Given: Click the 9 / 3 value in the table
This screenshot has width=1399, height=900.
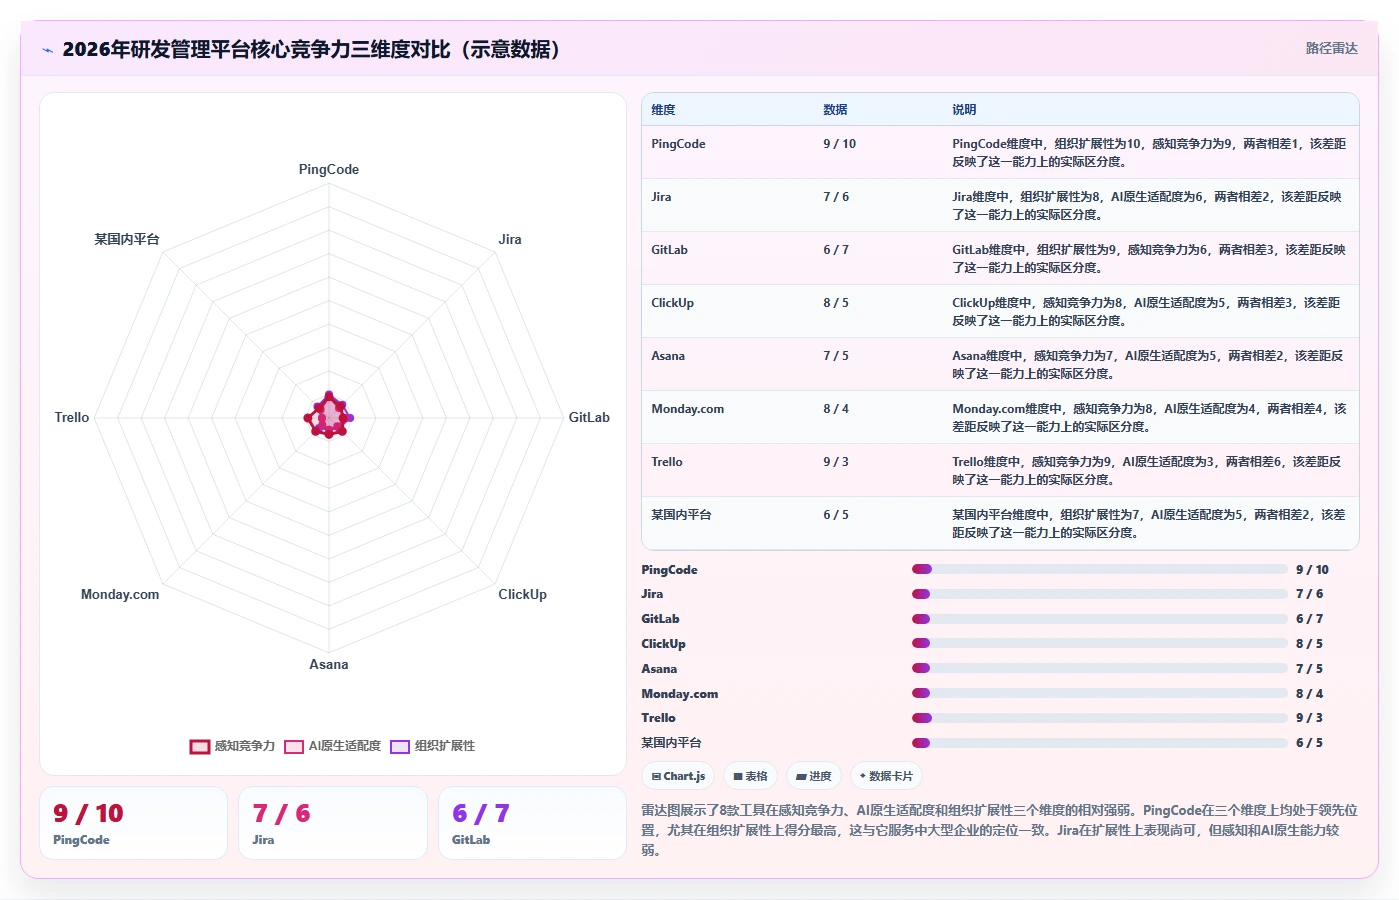Looking at the screenshot, I should [835, 462].
